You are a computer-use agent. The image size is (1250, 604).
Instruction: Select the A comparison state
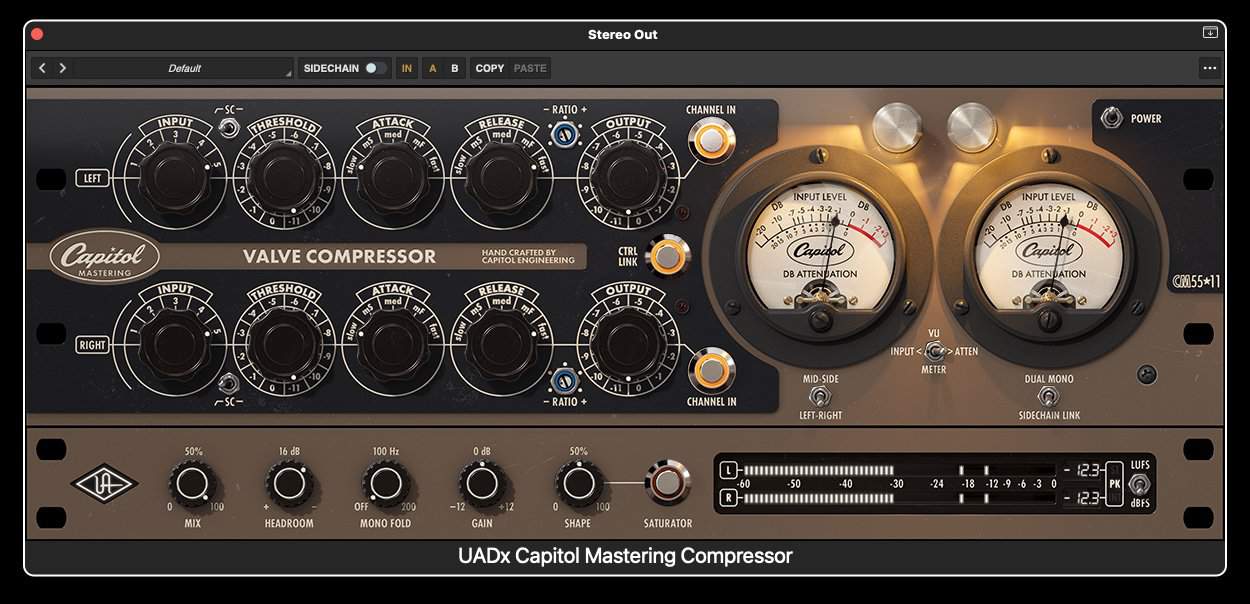point(433,68)
